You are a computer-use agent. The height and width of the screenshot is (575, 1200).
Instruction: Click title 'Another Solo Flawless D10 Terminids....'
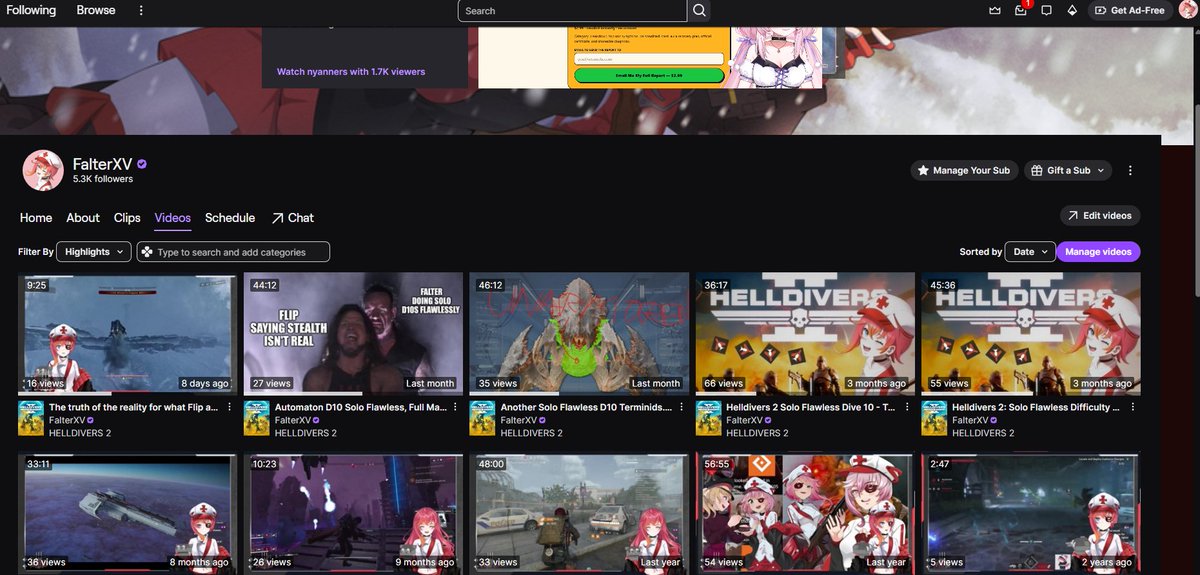coord(585,407)
